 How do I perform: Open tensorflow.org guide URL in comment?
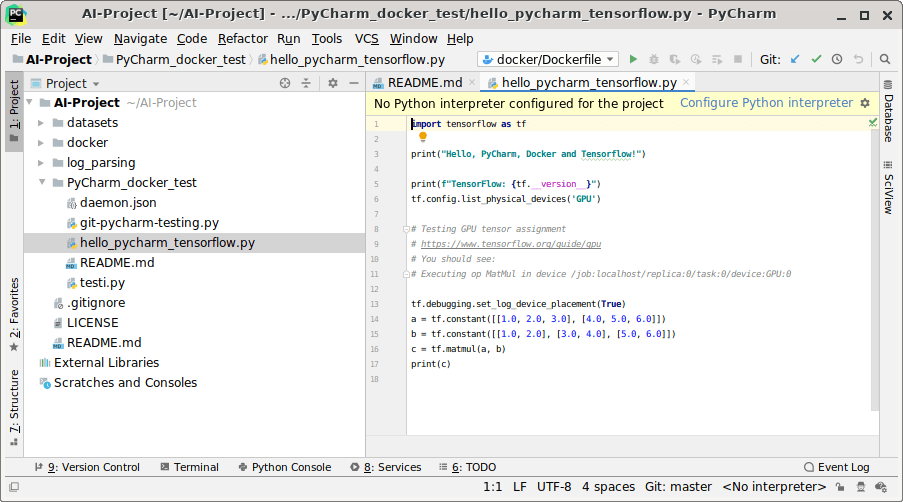tap(511, 244)
